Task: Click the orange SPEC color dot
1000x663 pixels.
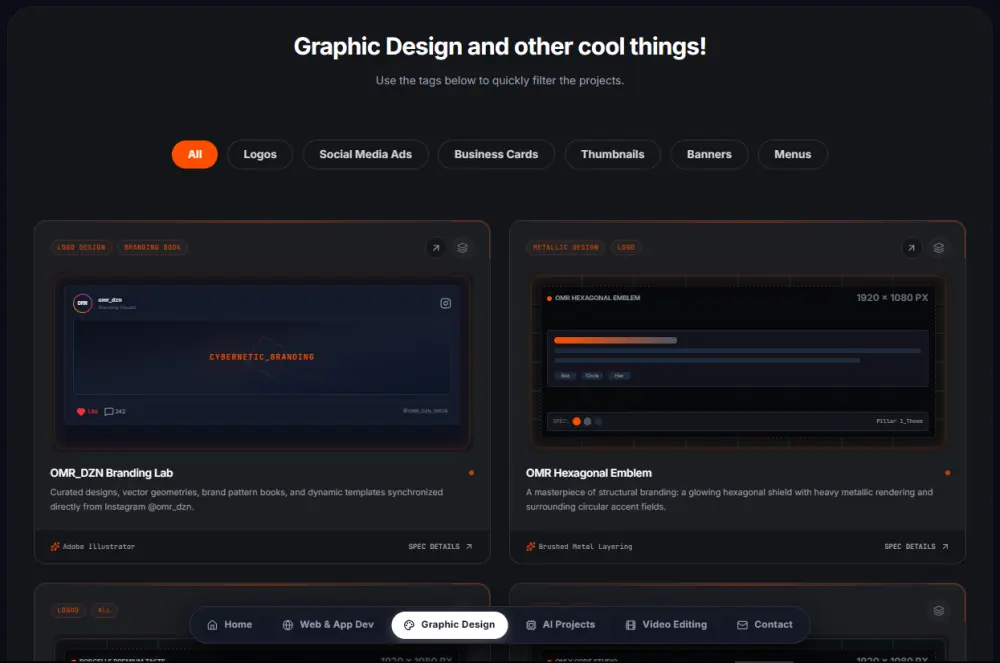Action: pyautogui.click(x=577, y=421)
